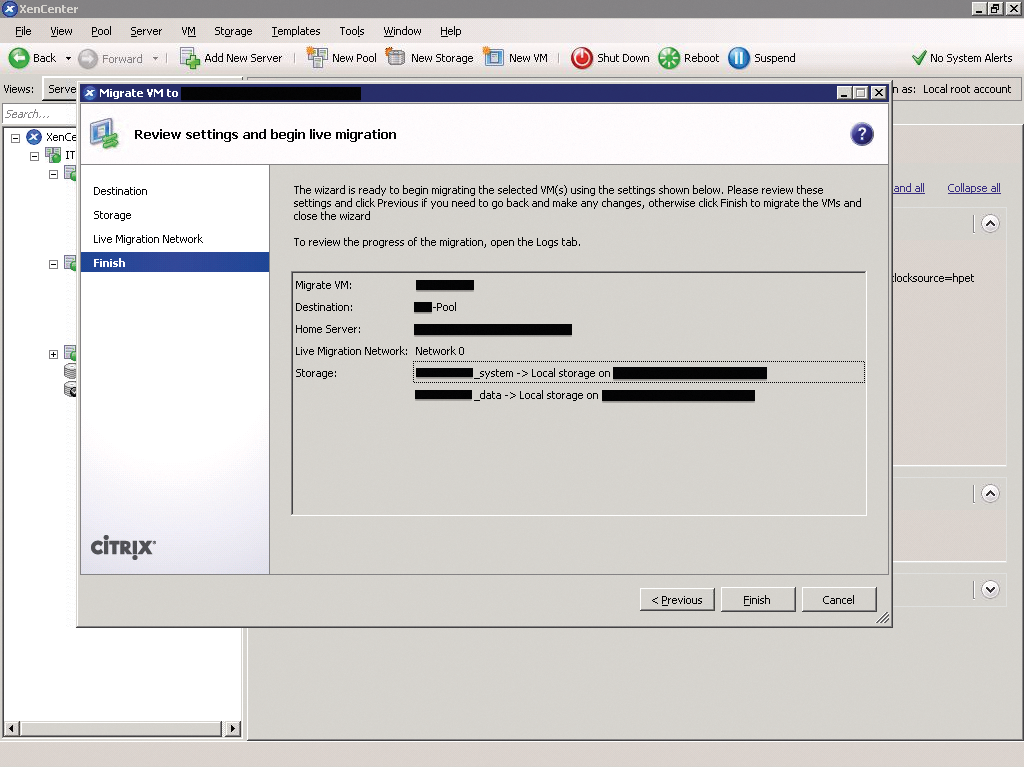Image resolution: width=1024 pixels, height=768 pixels.
Task: Open the Templates menu
Action: 295,31
